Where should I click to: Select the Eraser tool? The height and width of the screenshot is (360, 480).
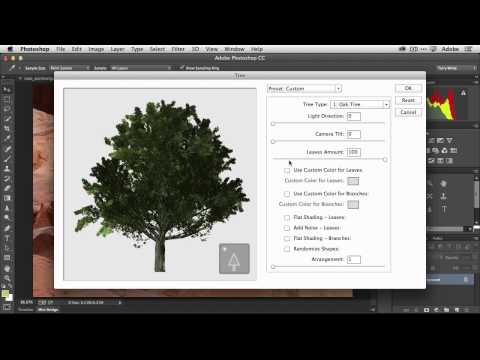7,188
